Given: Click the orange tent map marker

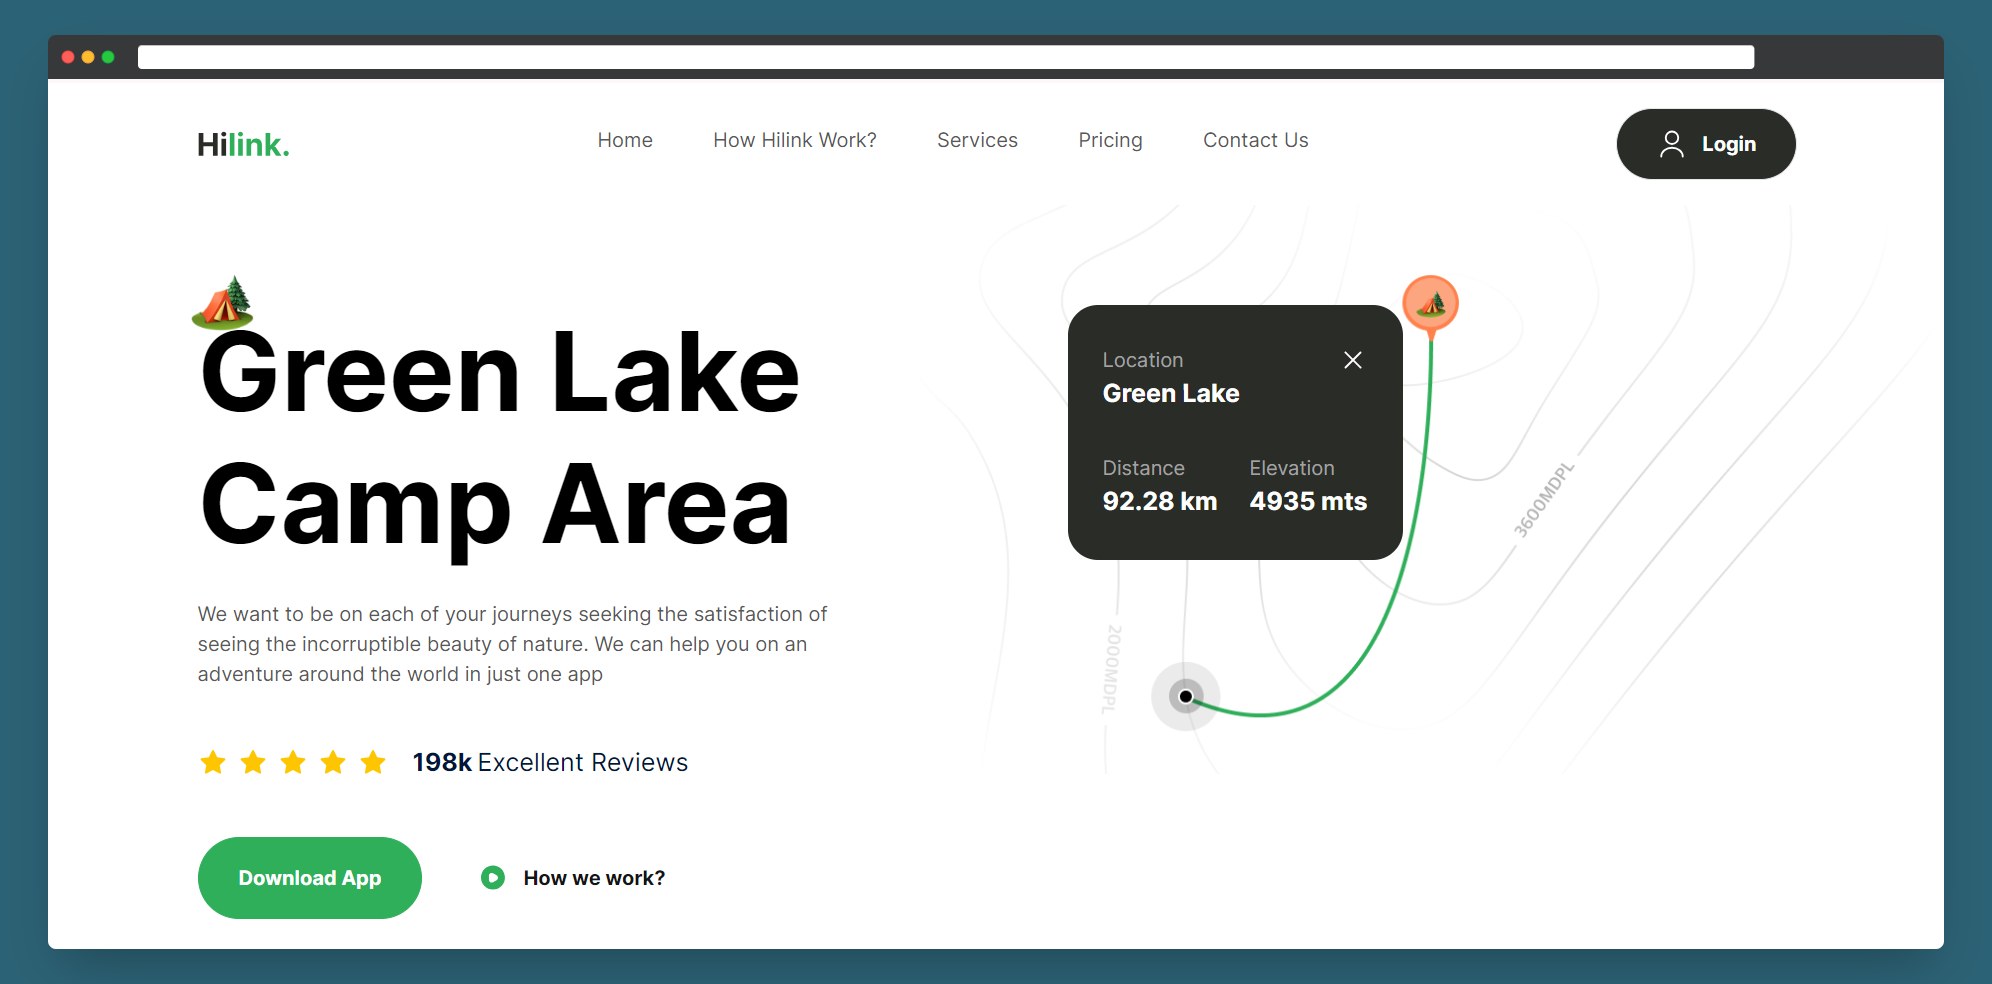Looking at the screenshot, I should (1431, 303).
